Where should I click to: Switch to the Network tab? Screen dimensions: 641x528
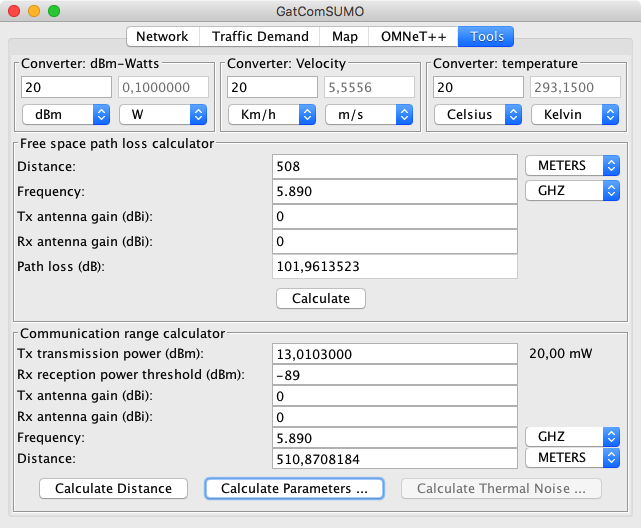point(162,37)
